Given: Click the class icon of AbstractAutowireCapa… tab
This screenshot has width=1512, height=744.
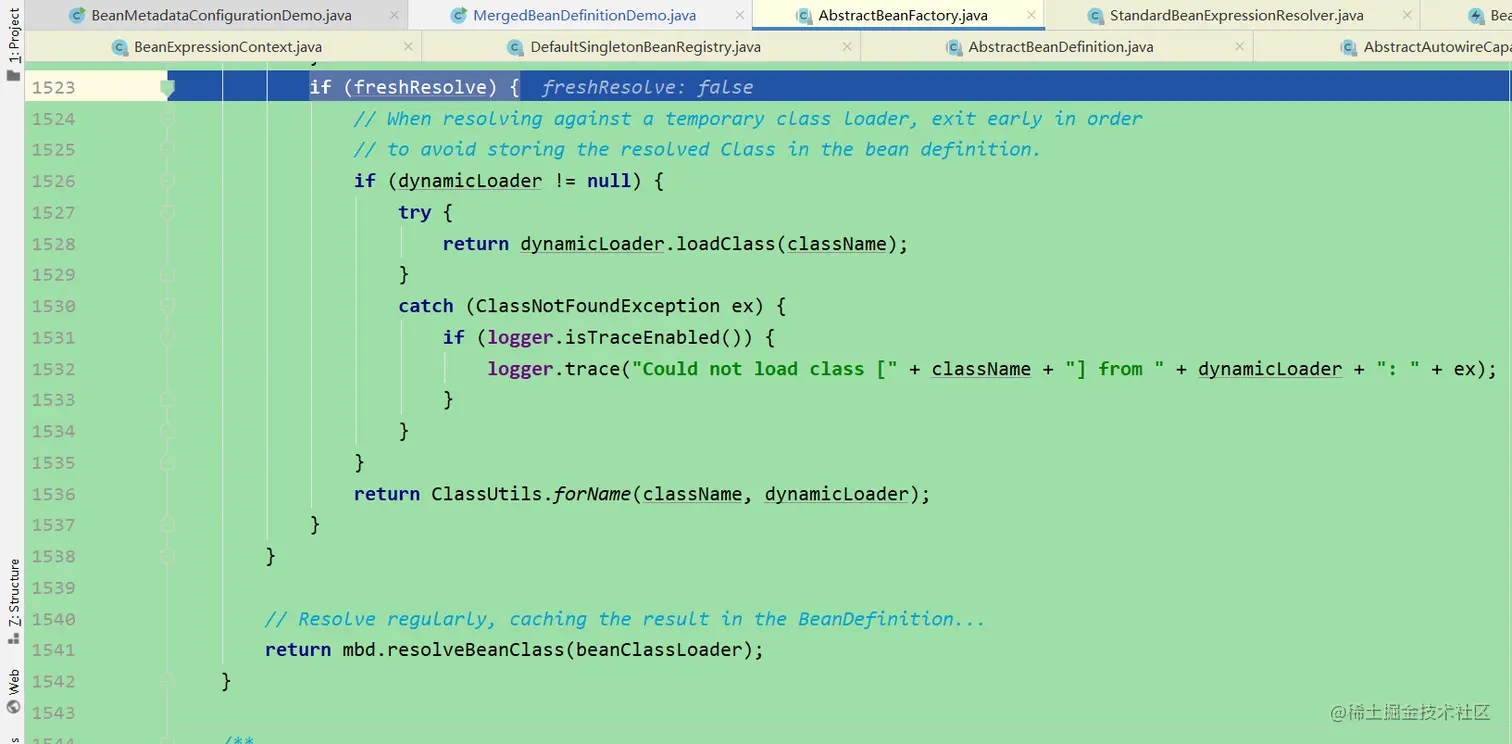Looking at the screenshot, I should click(x=1350, y=47).
